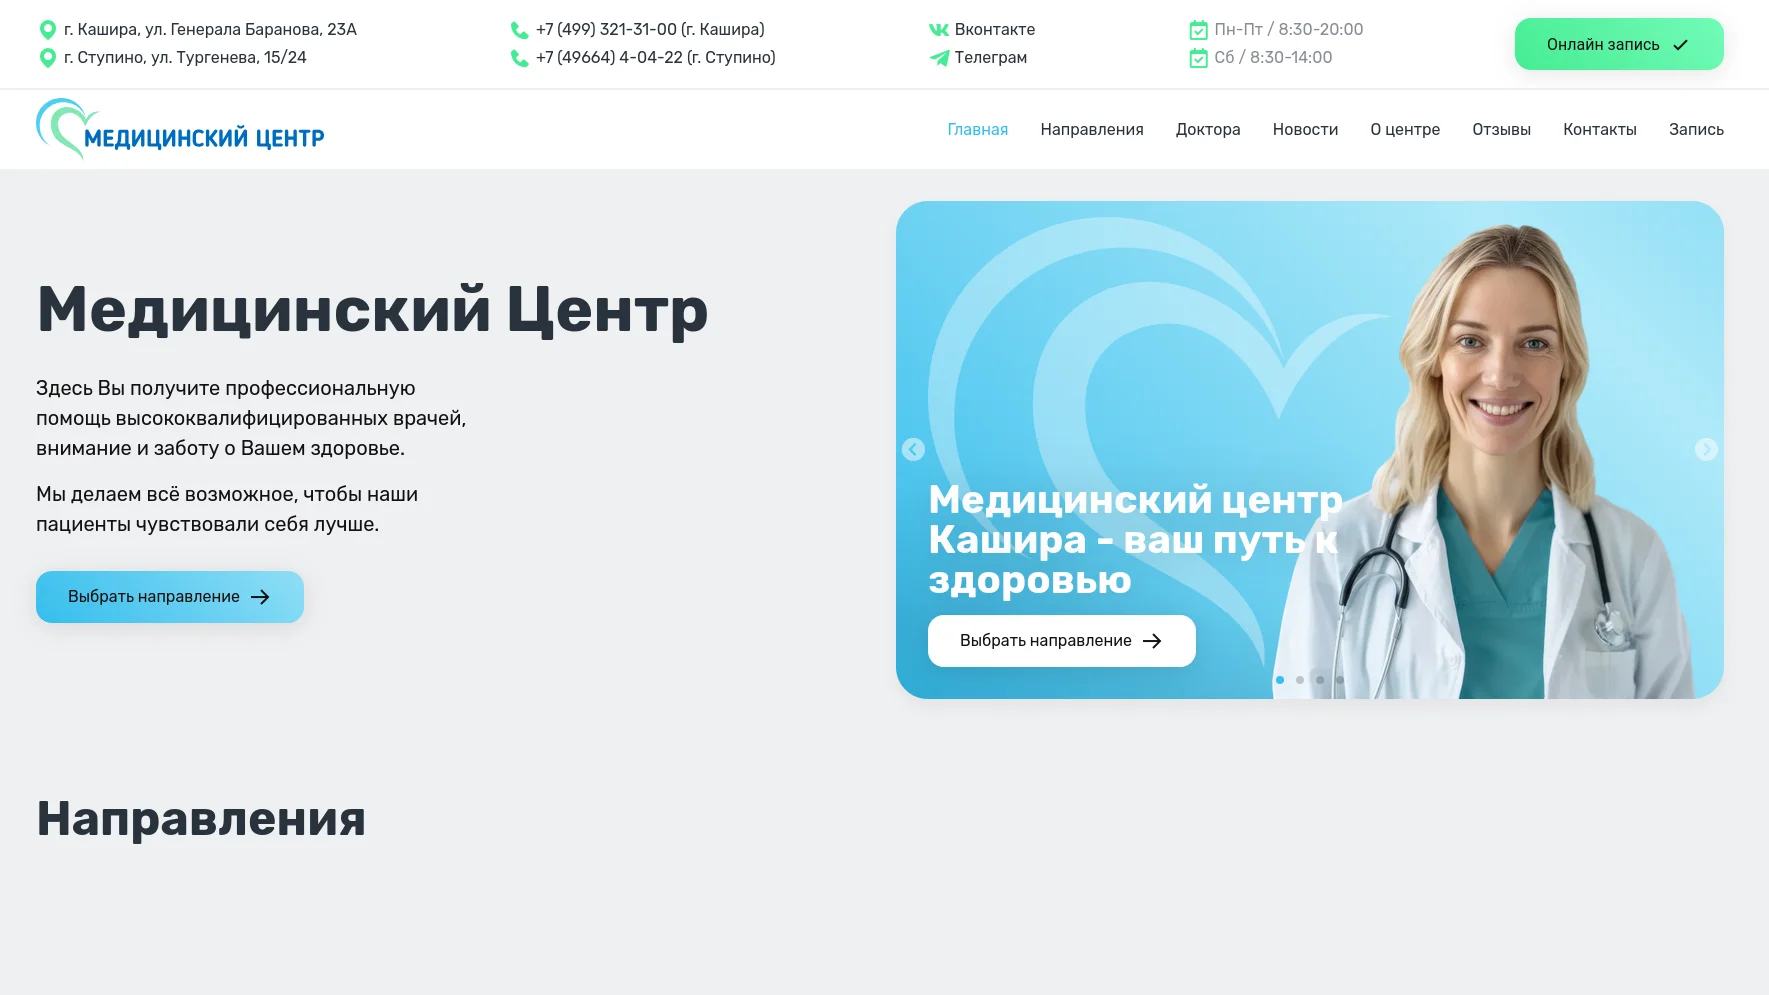Click the calendar icon beside Сб hours
1769x995 pixels.
pos(1198,58)
